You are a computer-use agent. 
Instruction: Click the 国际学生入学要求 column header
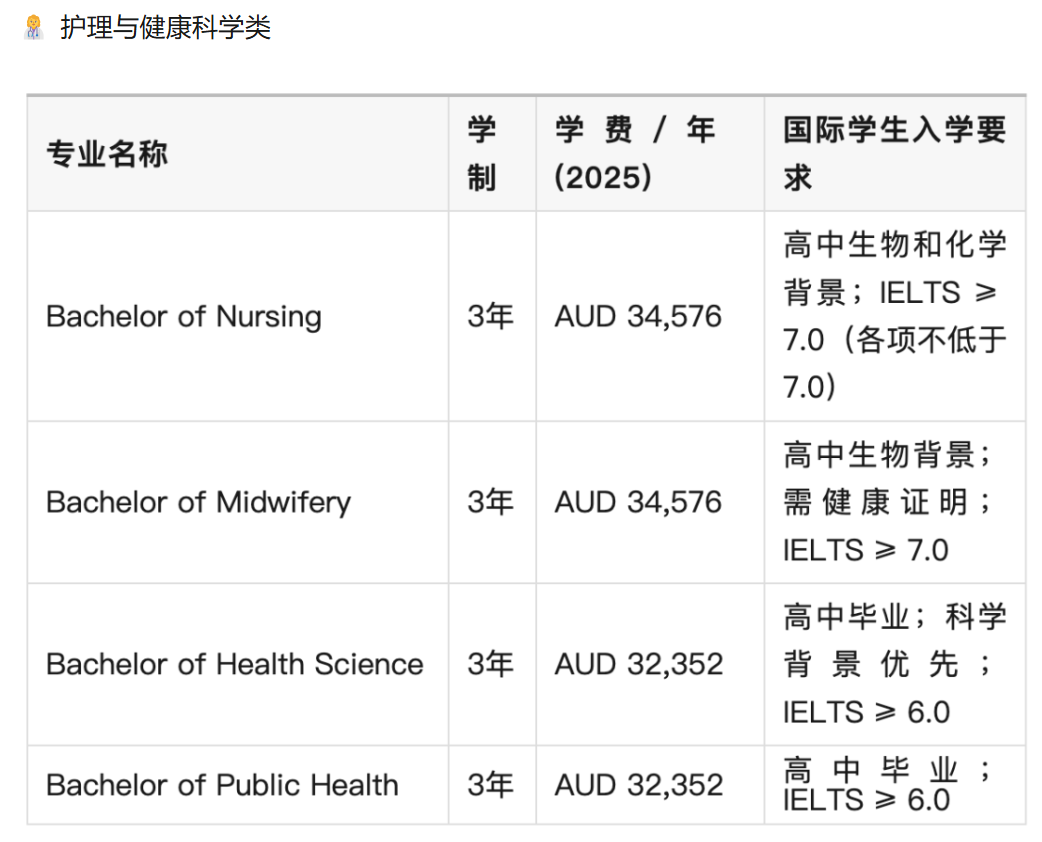(894, 154)
